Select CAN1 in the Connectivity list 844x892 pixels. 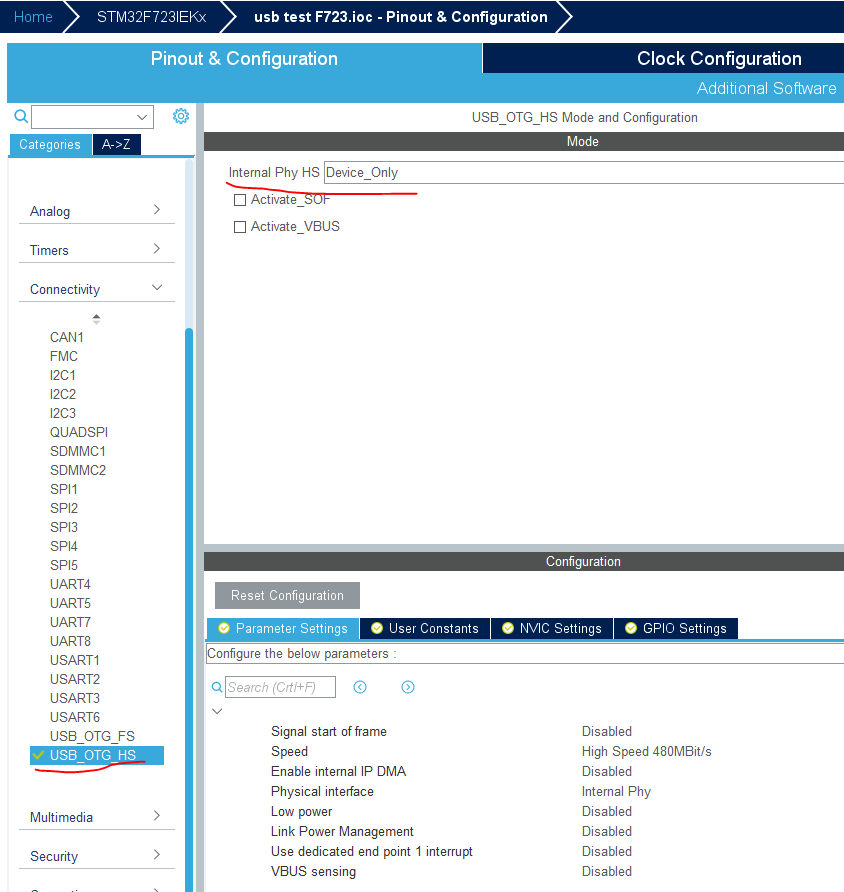(67, 337)
